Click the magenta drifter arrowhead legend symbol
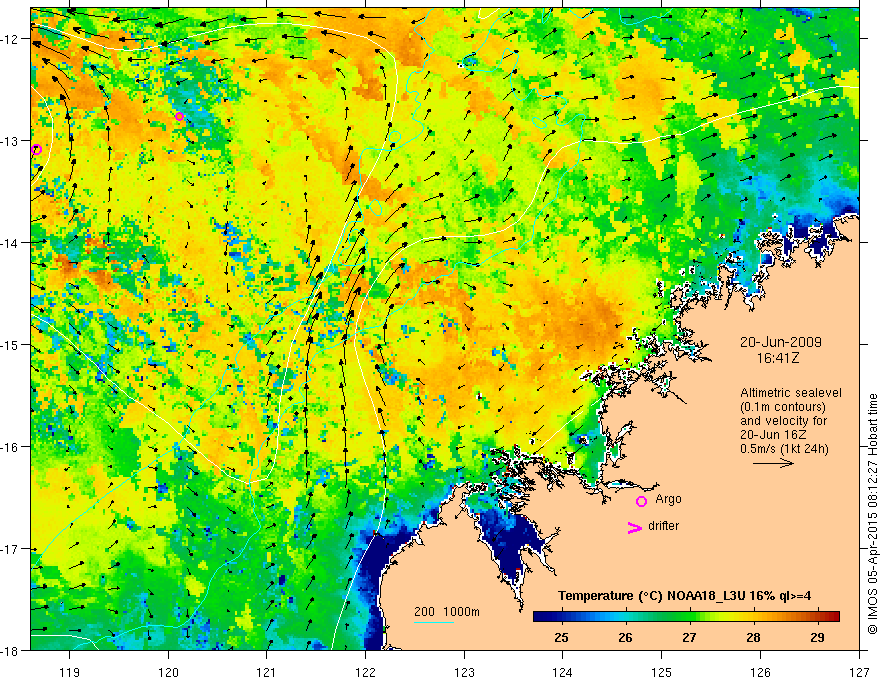The image size is (880, 680). click(634, 527)
